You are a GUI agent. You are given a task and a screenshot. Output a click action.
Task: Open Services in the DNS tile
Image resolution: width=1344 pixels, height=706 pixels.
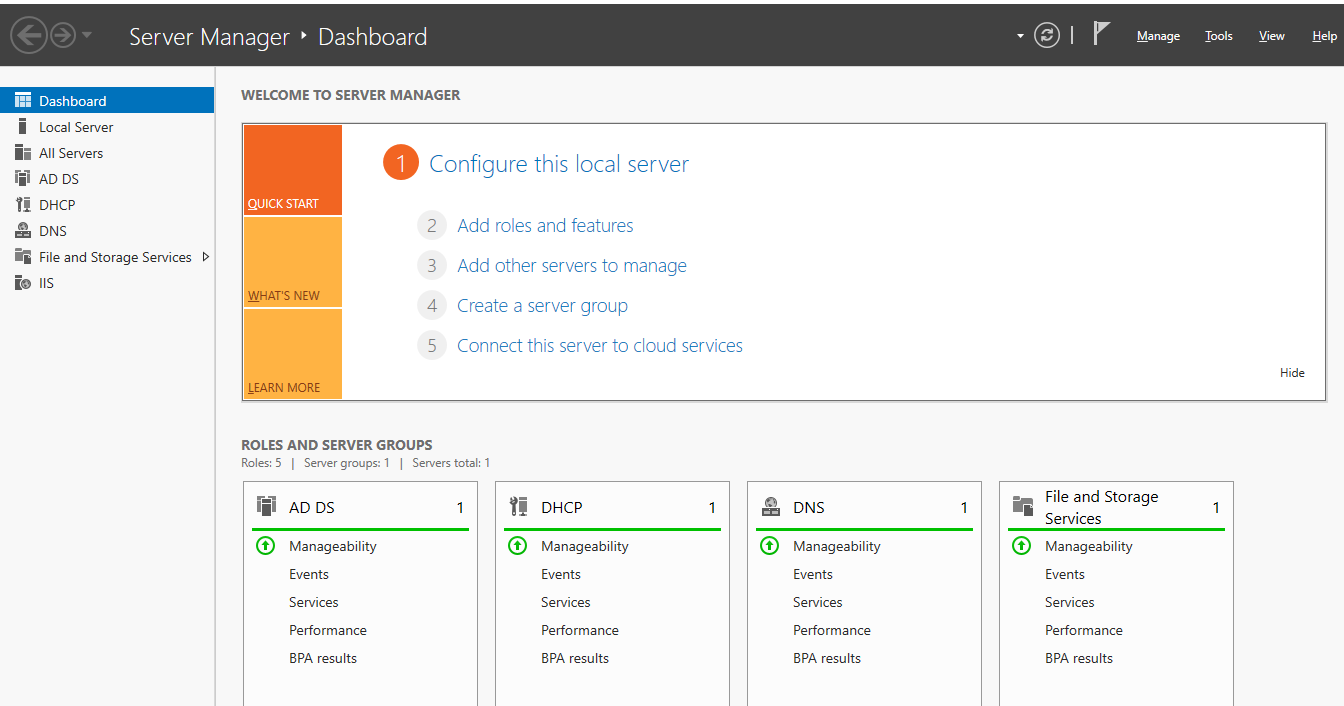(818, 602)
